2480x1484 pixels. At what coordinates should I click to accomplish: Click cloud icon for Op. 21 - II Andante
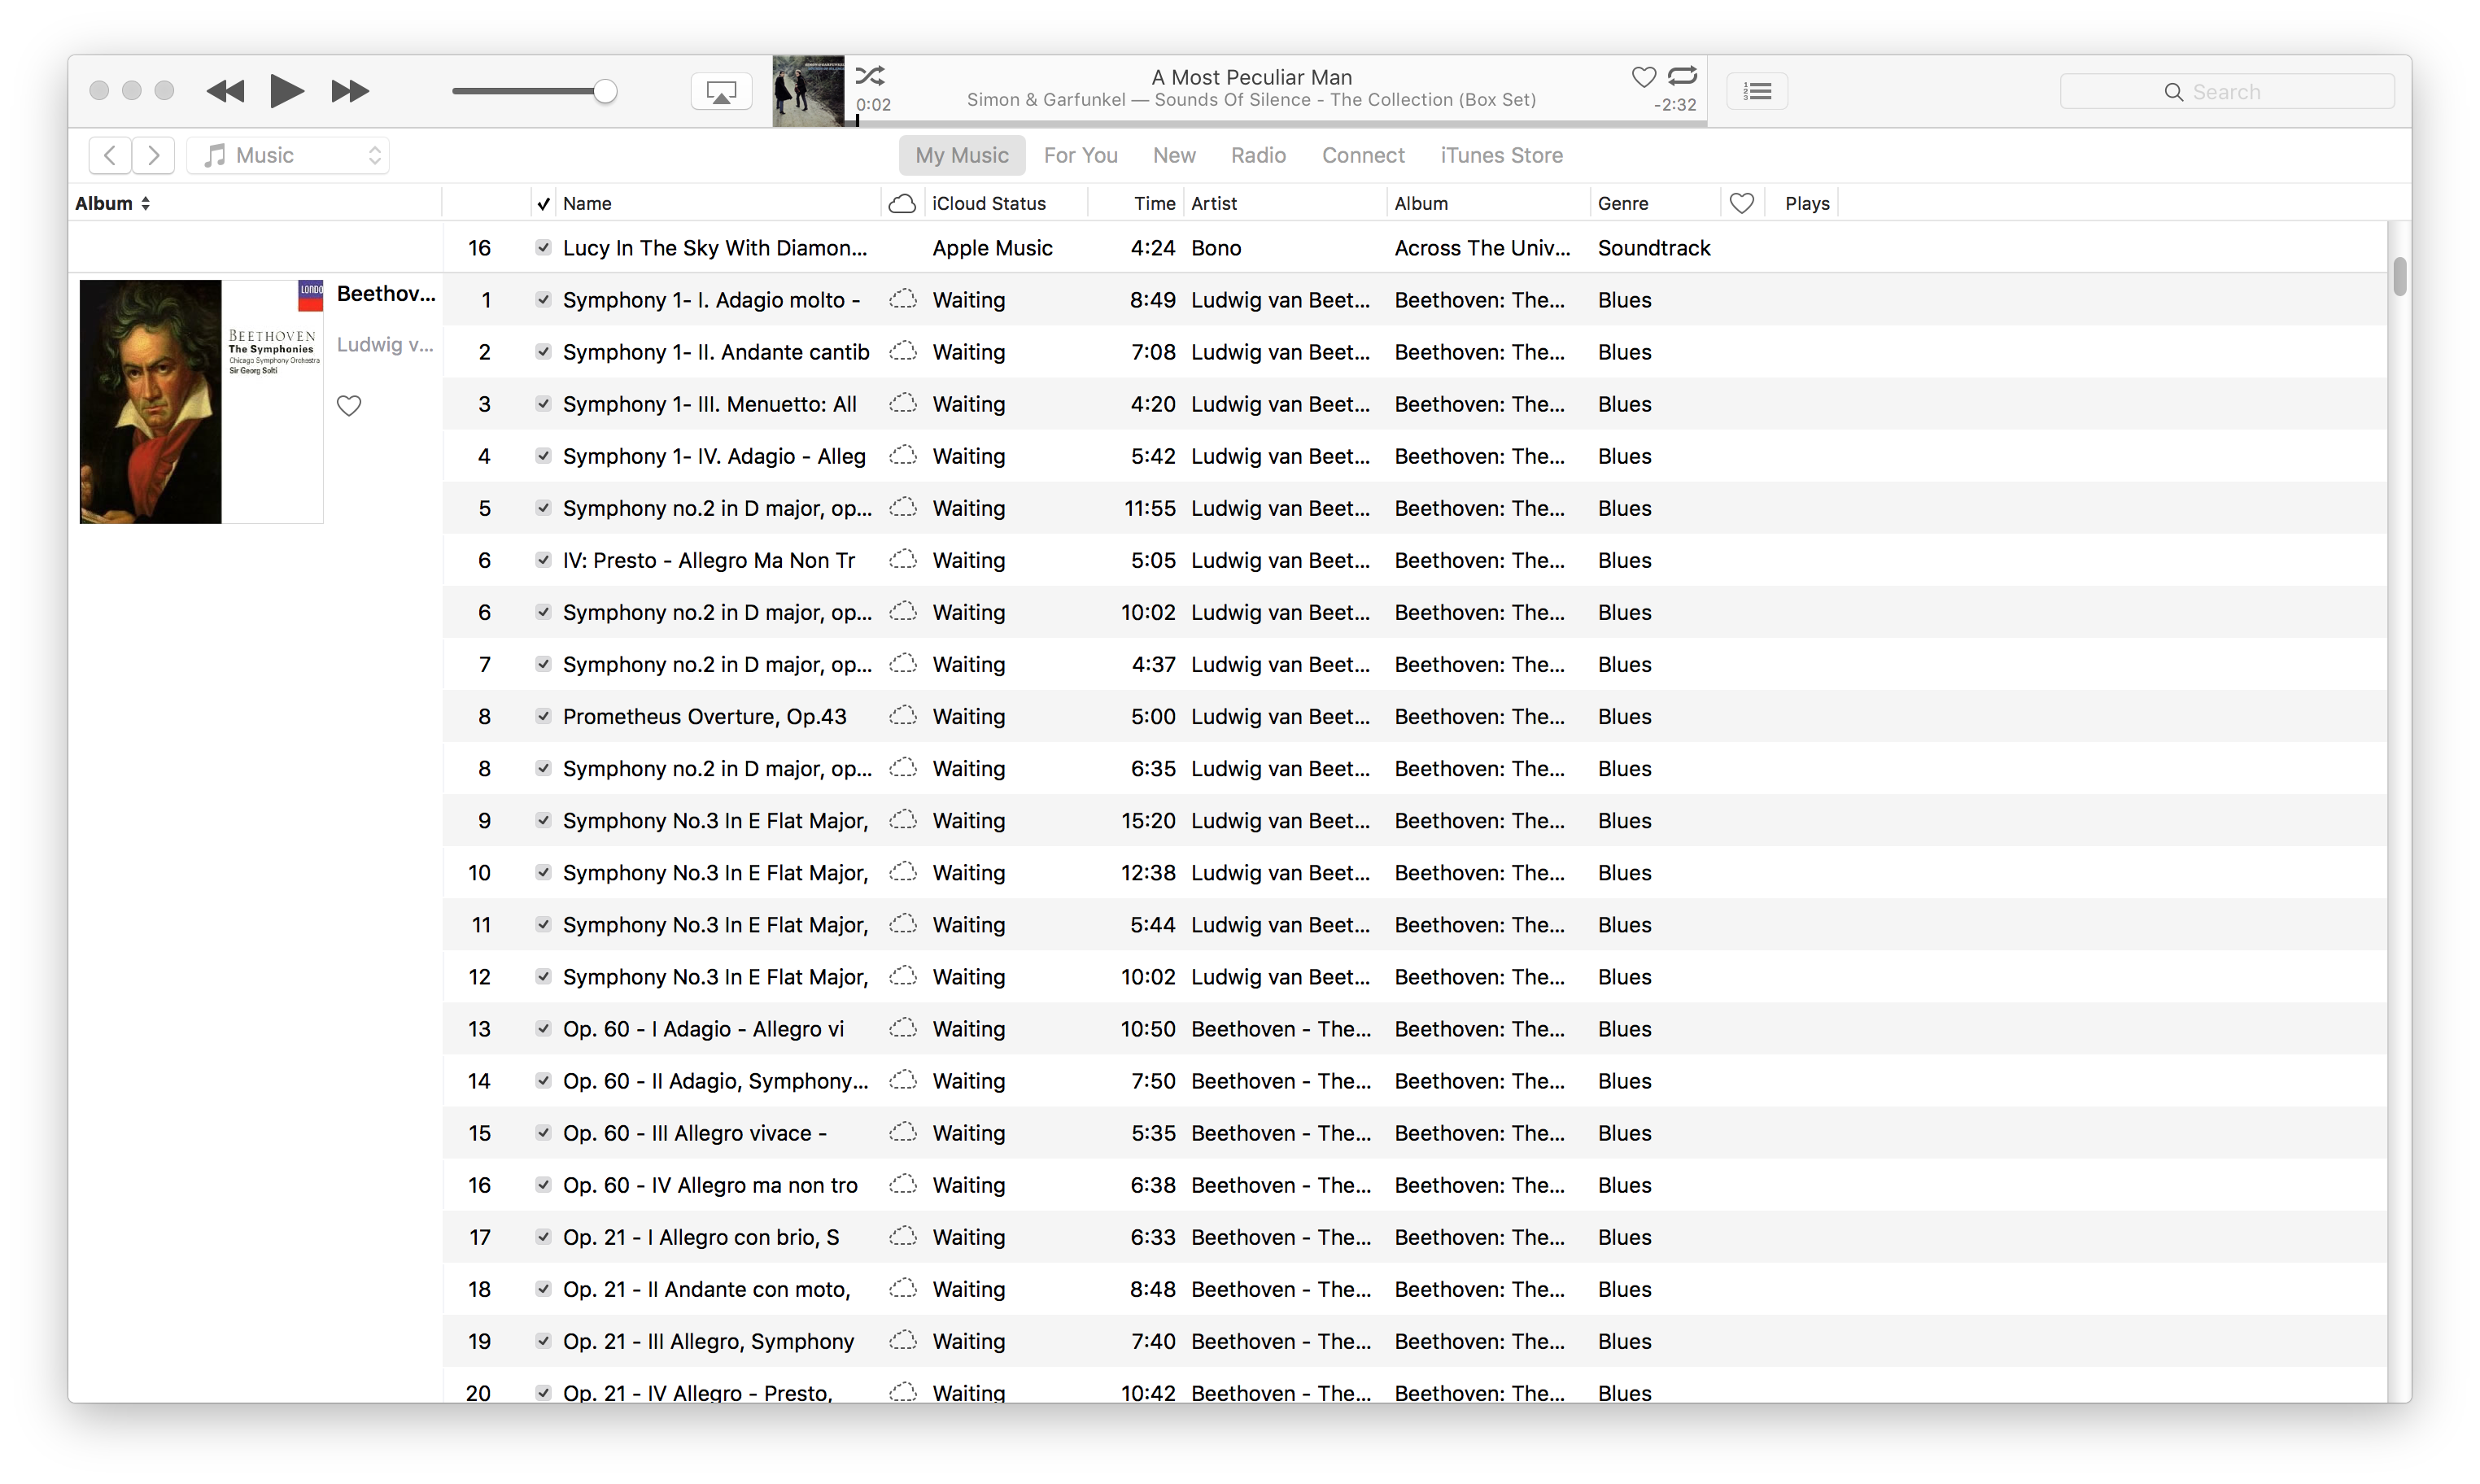[903, 1288]
